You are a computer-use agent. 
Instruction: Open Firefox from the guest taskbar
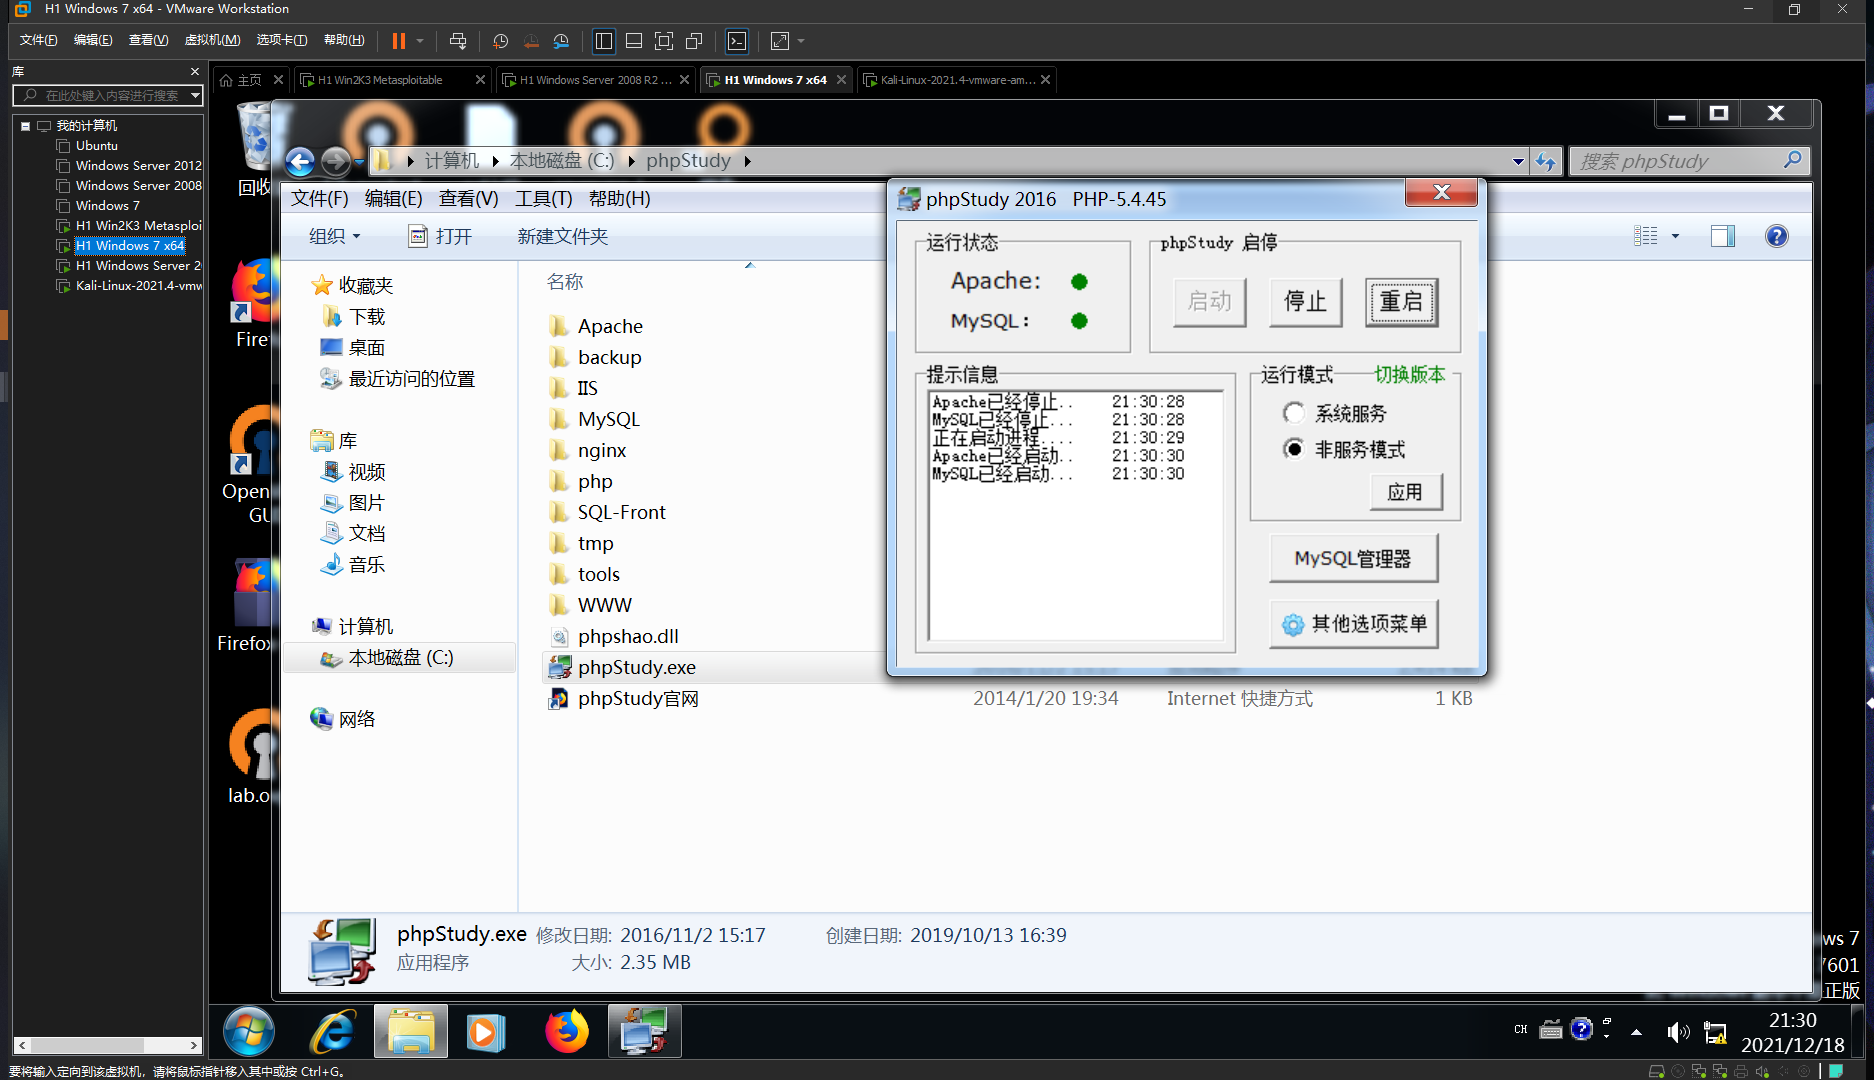[x=566, y=1031]
